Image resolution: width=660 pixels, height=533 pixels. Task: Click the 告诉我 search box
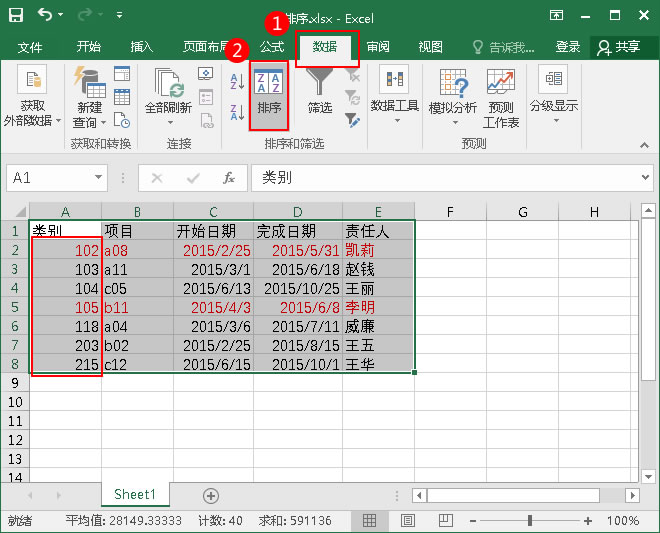(503, 47)
